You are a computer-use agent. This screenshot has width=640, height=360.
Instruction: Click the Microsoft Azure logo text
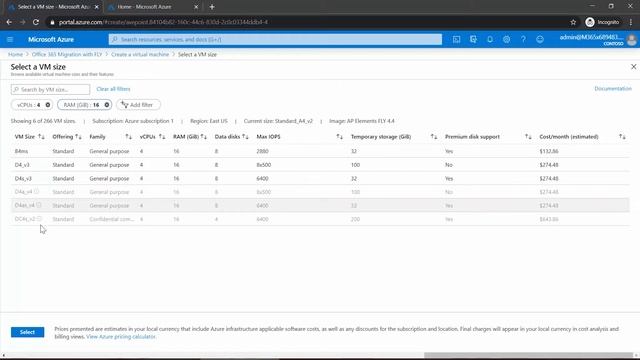point(51,40)
